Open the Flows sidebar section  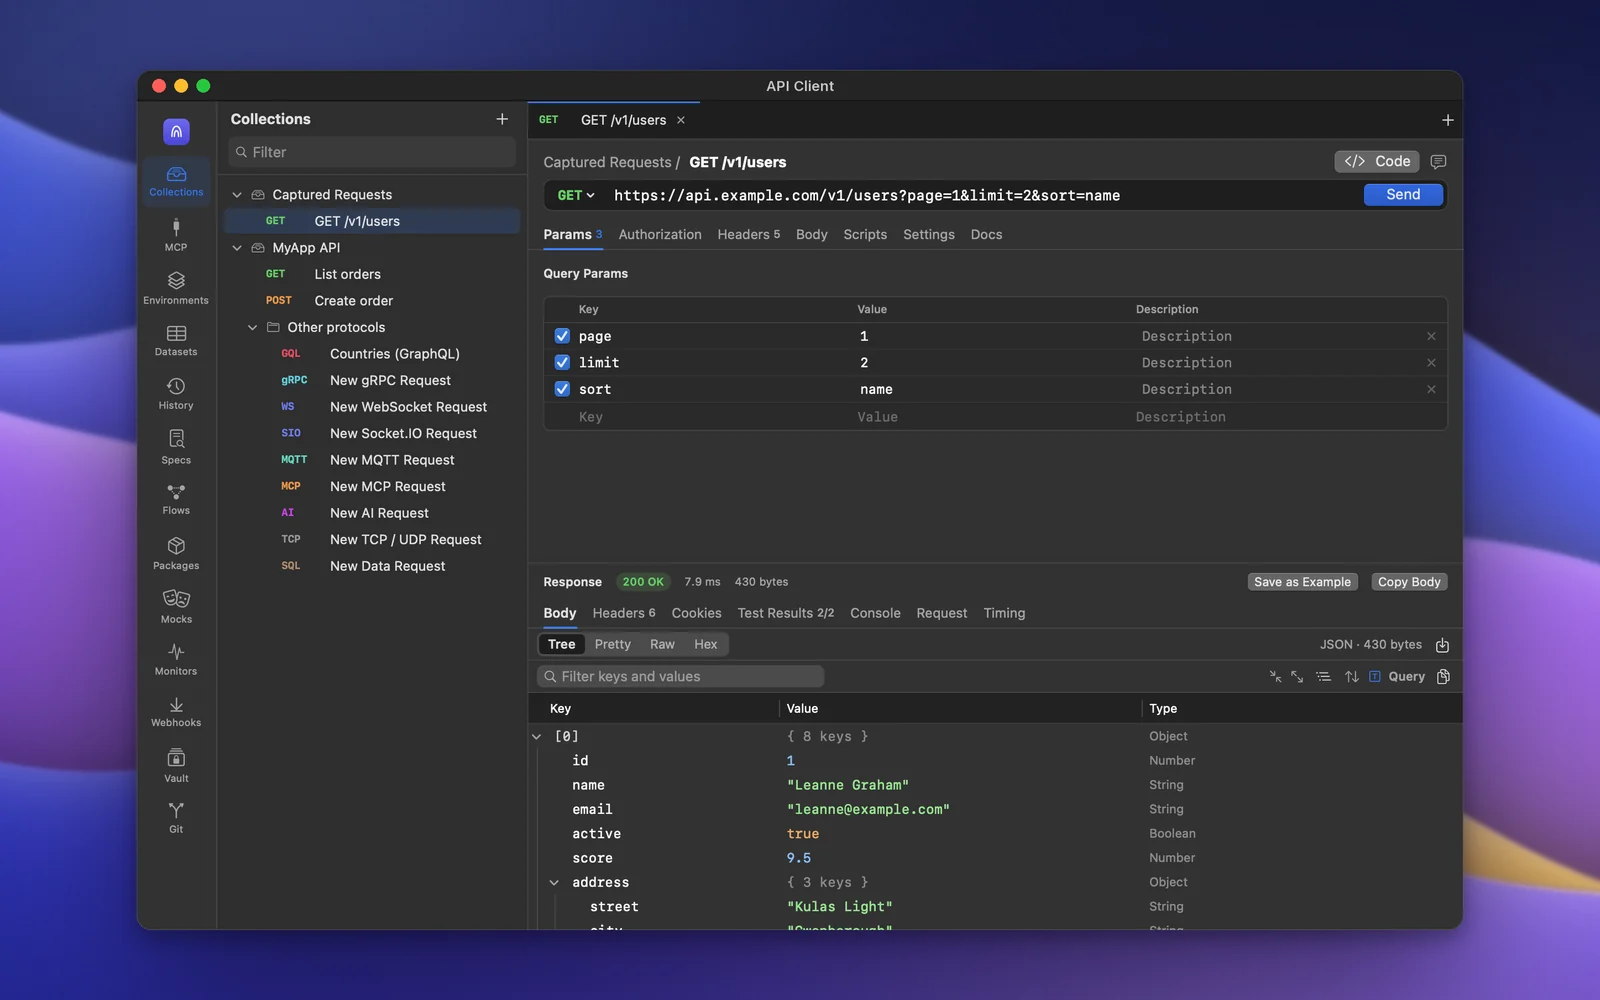(x=176, y=500)
